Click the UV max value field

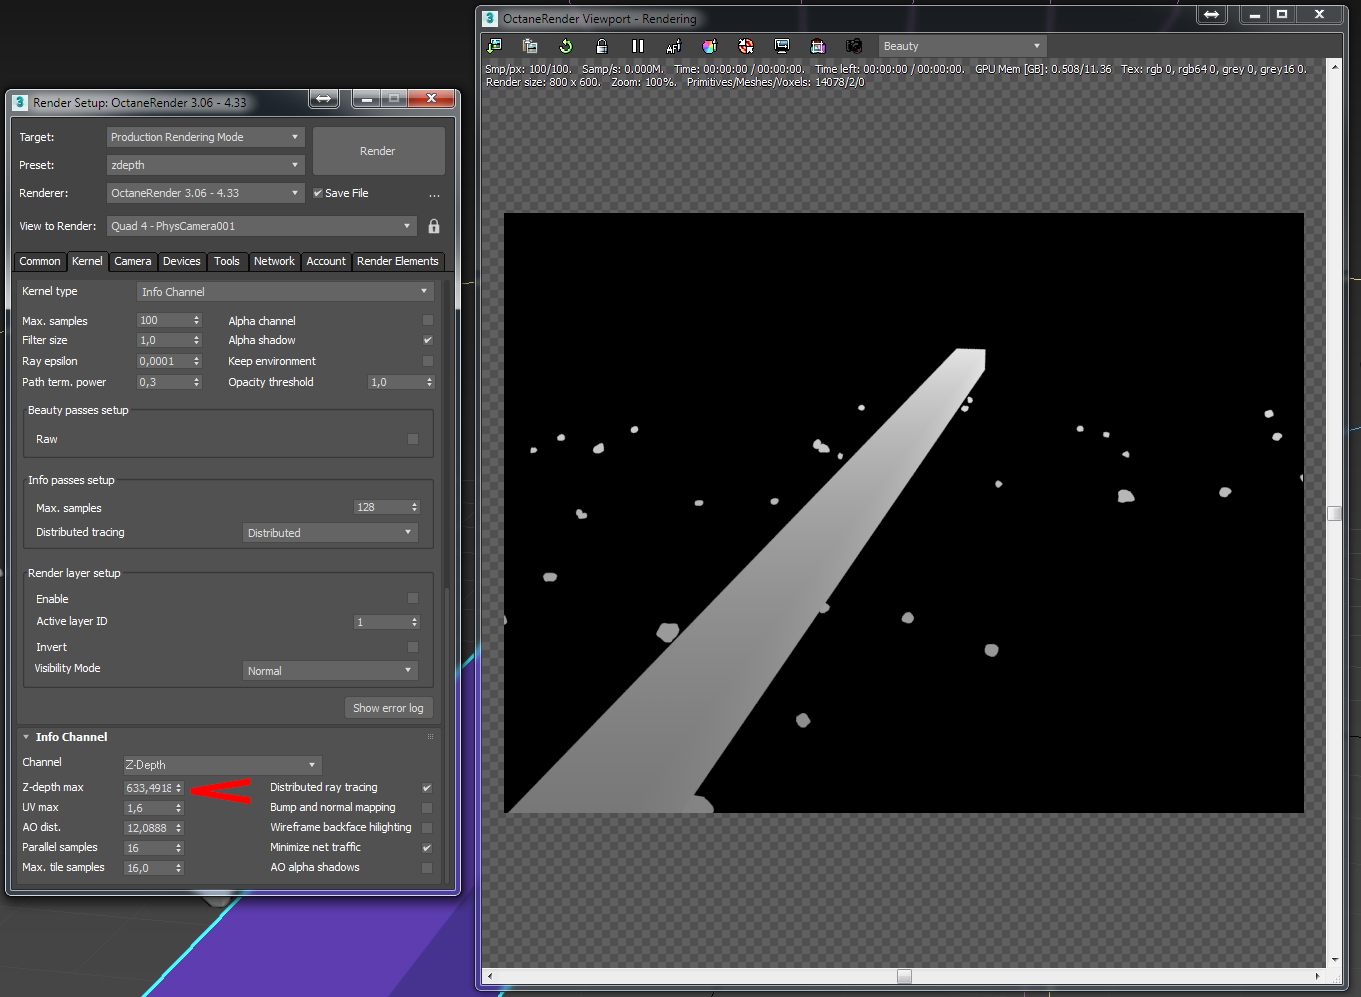coord(149,808)
